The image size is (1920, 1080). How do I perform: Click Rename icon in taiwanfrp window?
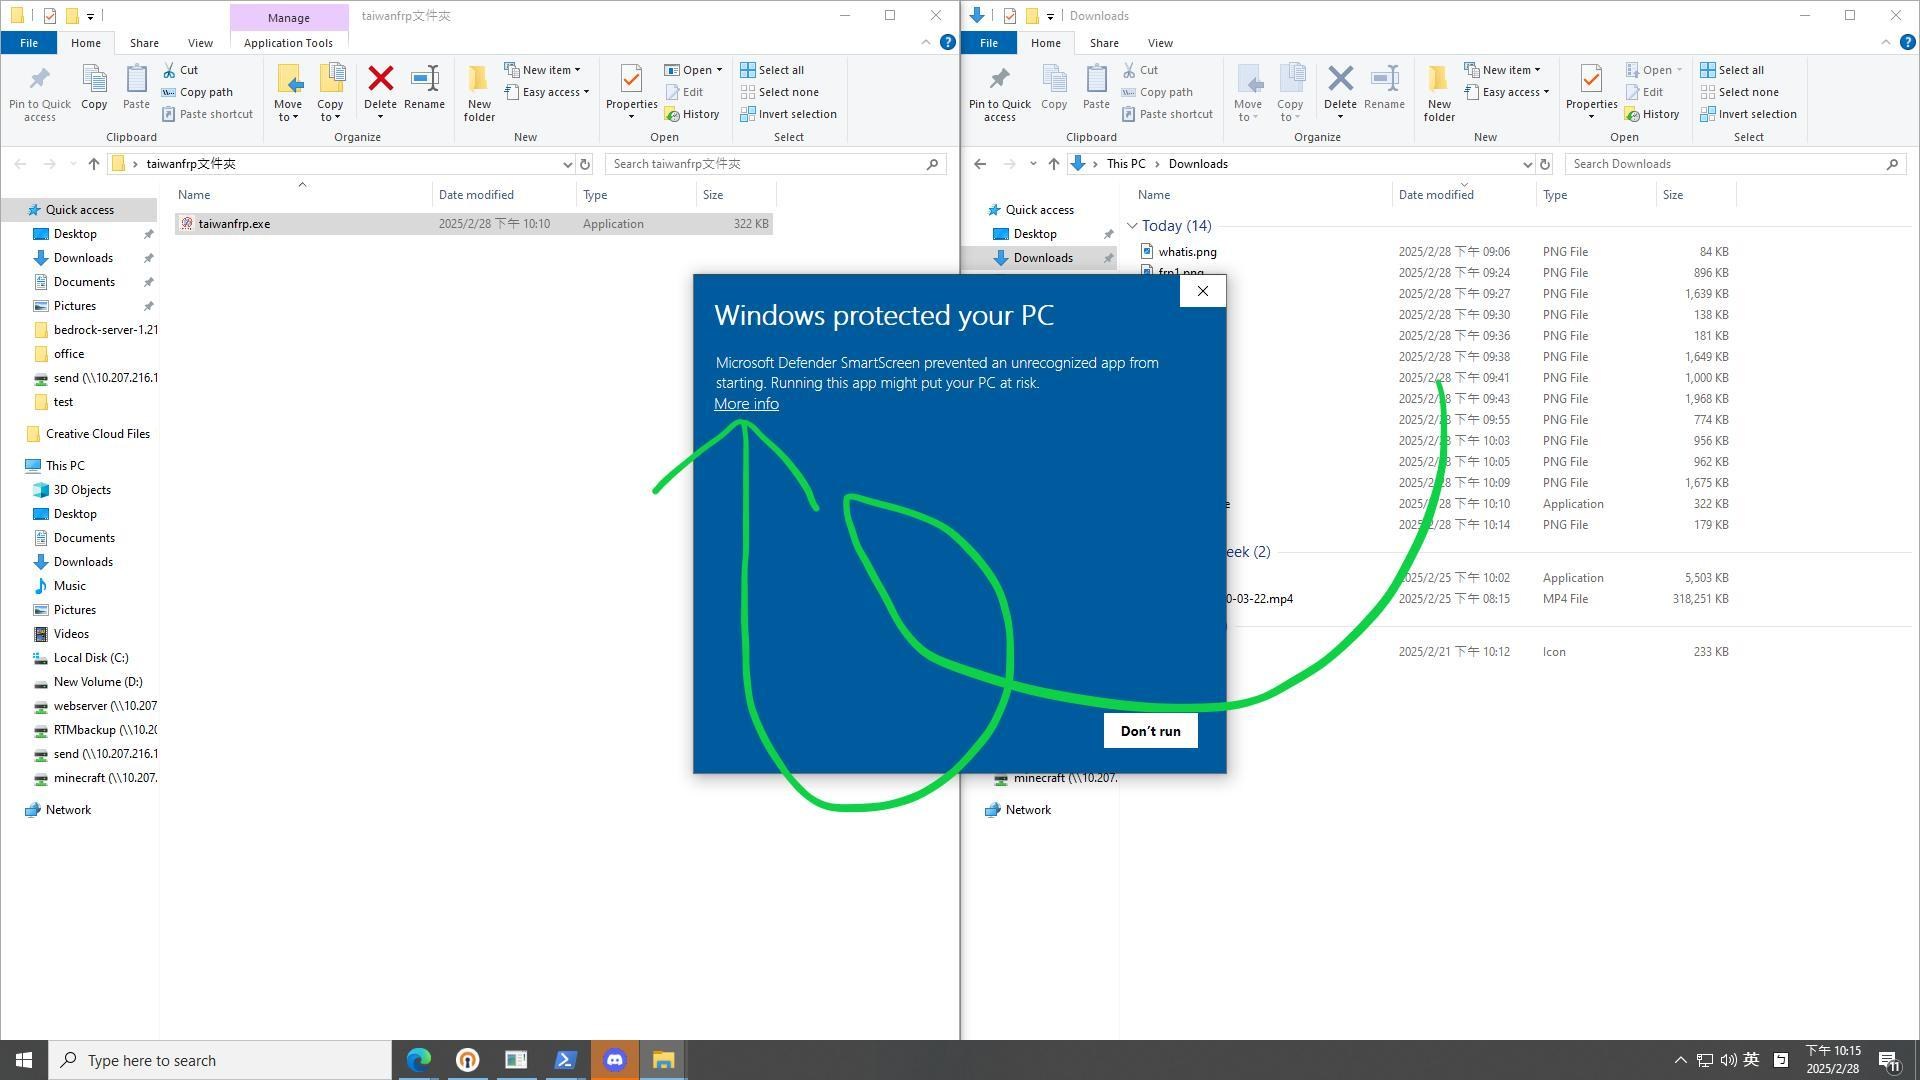tap(424, 86)
